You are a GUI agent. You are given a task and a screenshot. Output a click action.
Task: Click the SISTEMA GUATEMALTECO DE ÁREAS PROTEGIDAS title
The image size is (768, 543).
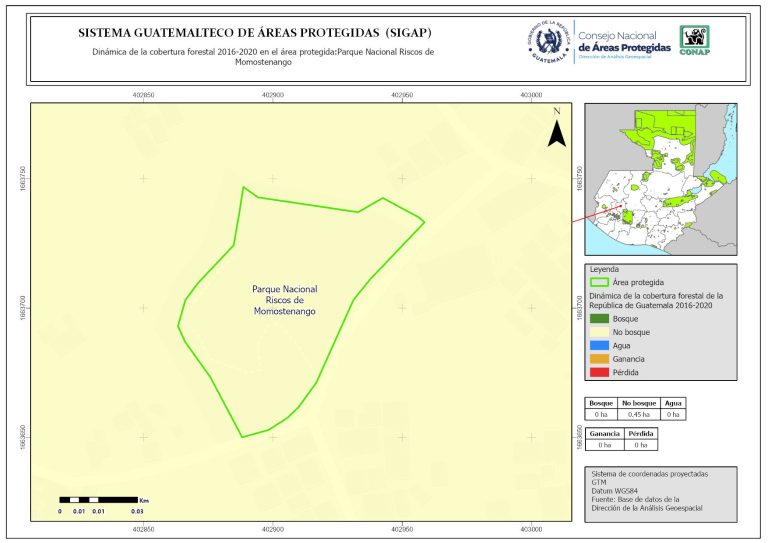click(255, 33)
